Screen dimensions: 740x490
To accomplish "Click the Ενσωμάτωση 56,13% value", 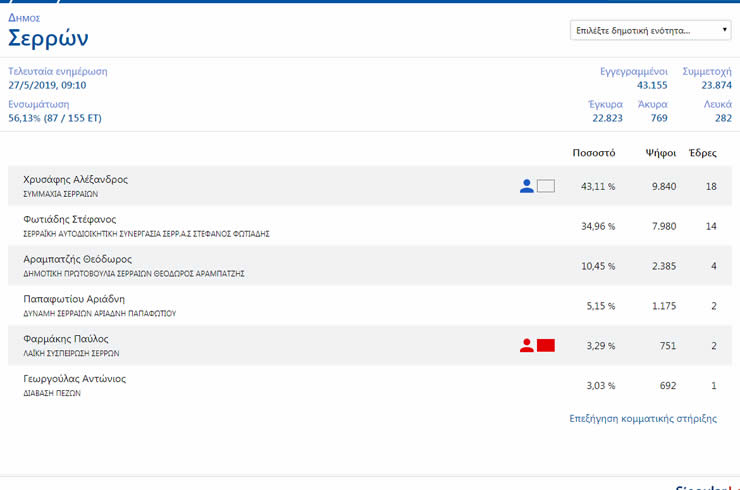I will pyautogui.click(x=55, y=118).
